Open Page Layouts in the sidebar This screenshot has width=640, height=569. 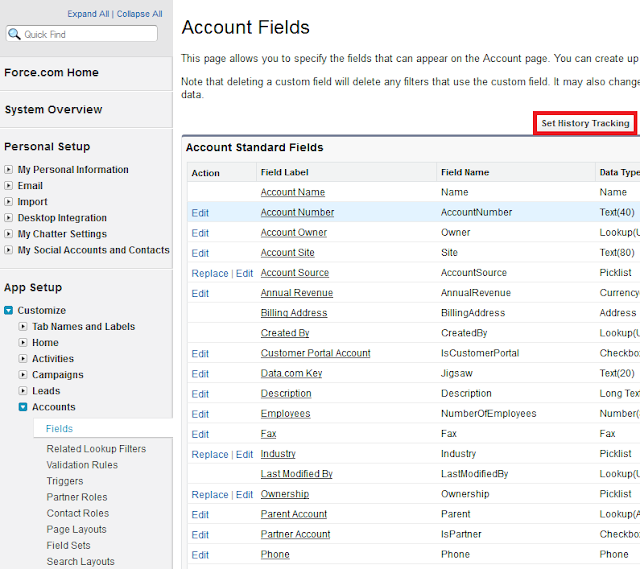coord(76,529)
